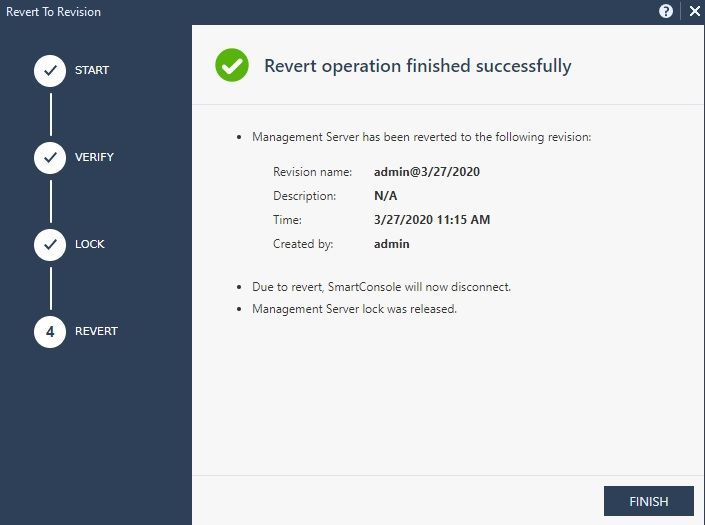Image resolution: width=705 pixels, height=525 pixels.
Task: Click the 'Revert operation finished successfully' heading
Action: 418,66
